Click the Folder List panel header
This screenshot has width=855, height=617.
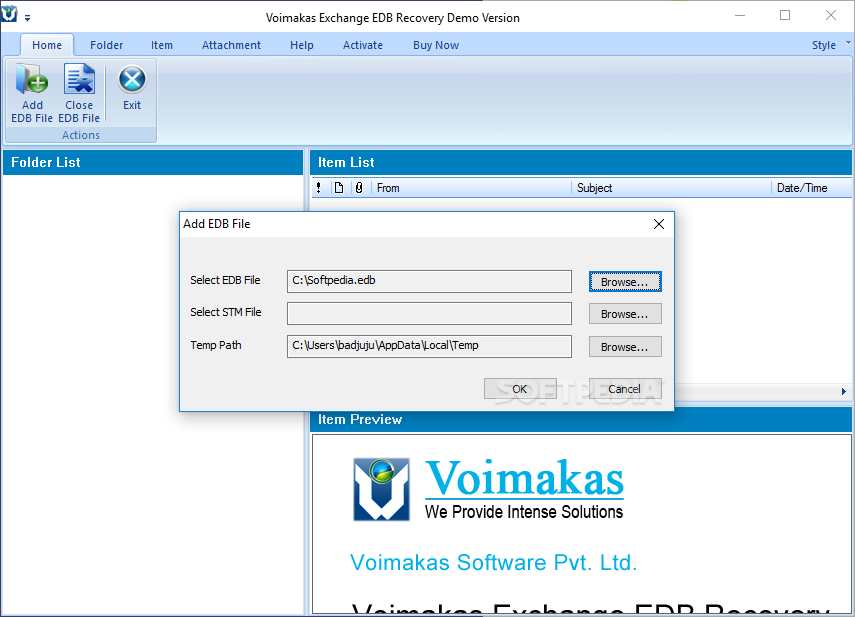(x=153, y=162)
